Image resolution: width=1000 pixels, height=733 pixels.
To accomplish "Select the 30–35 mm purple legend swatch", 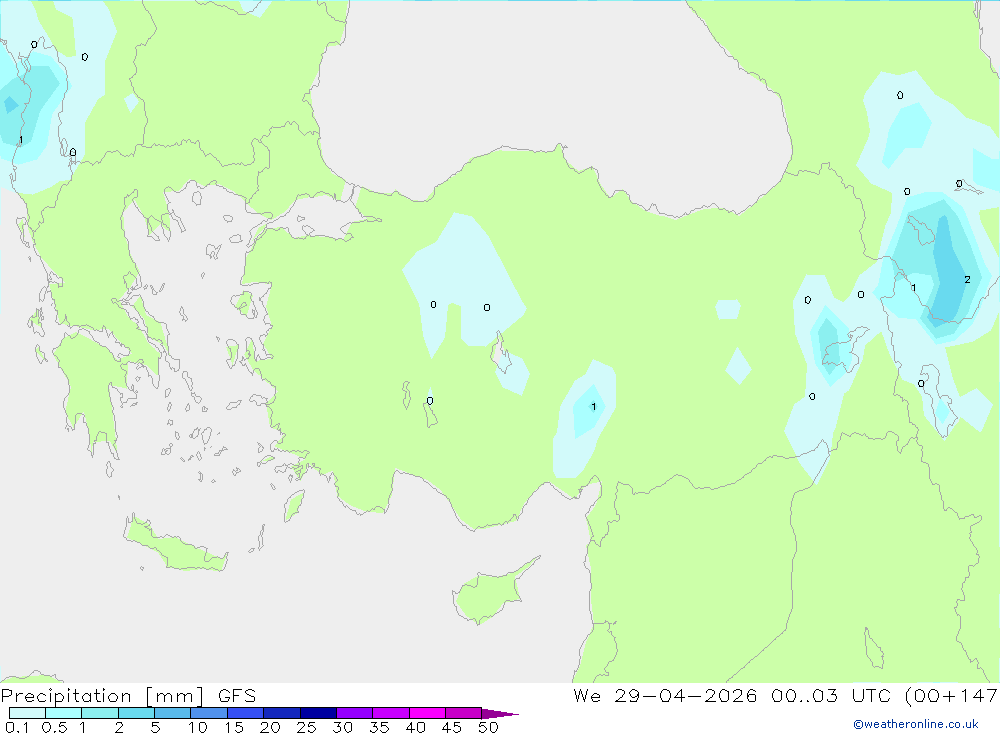I will click(x=355, y=713).
